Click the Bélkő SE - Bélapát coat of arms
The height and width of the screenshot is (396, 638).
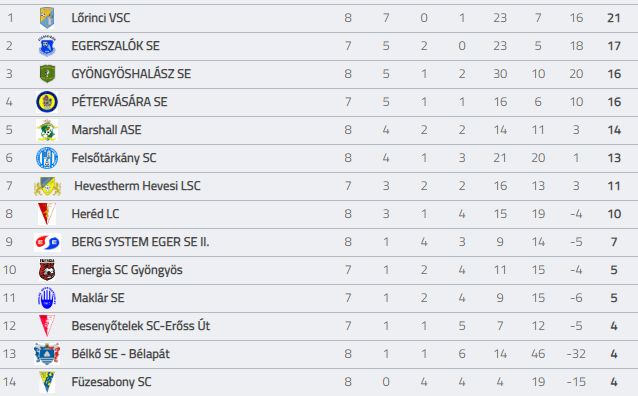coord(47,354)
